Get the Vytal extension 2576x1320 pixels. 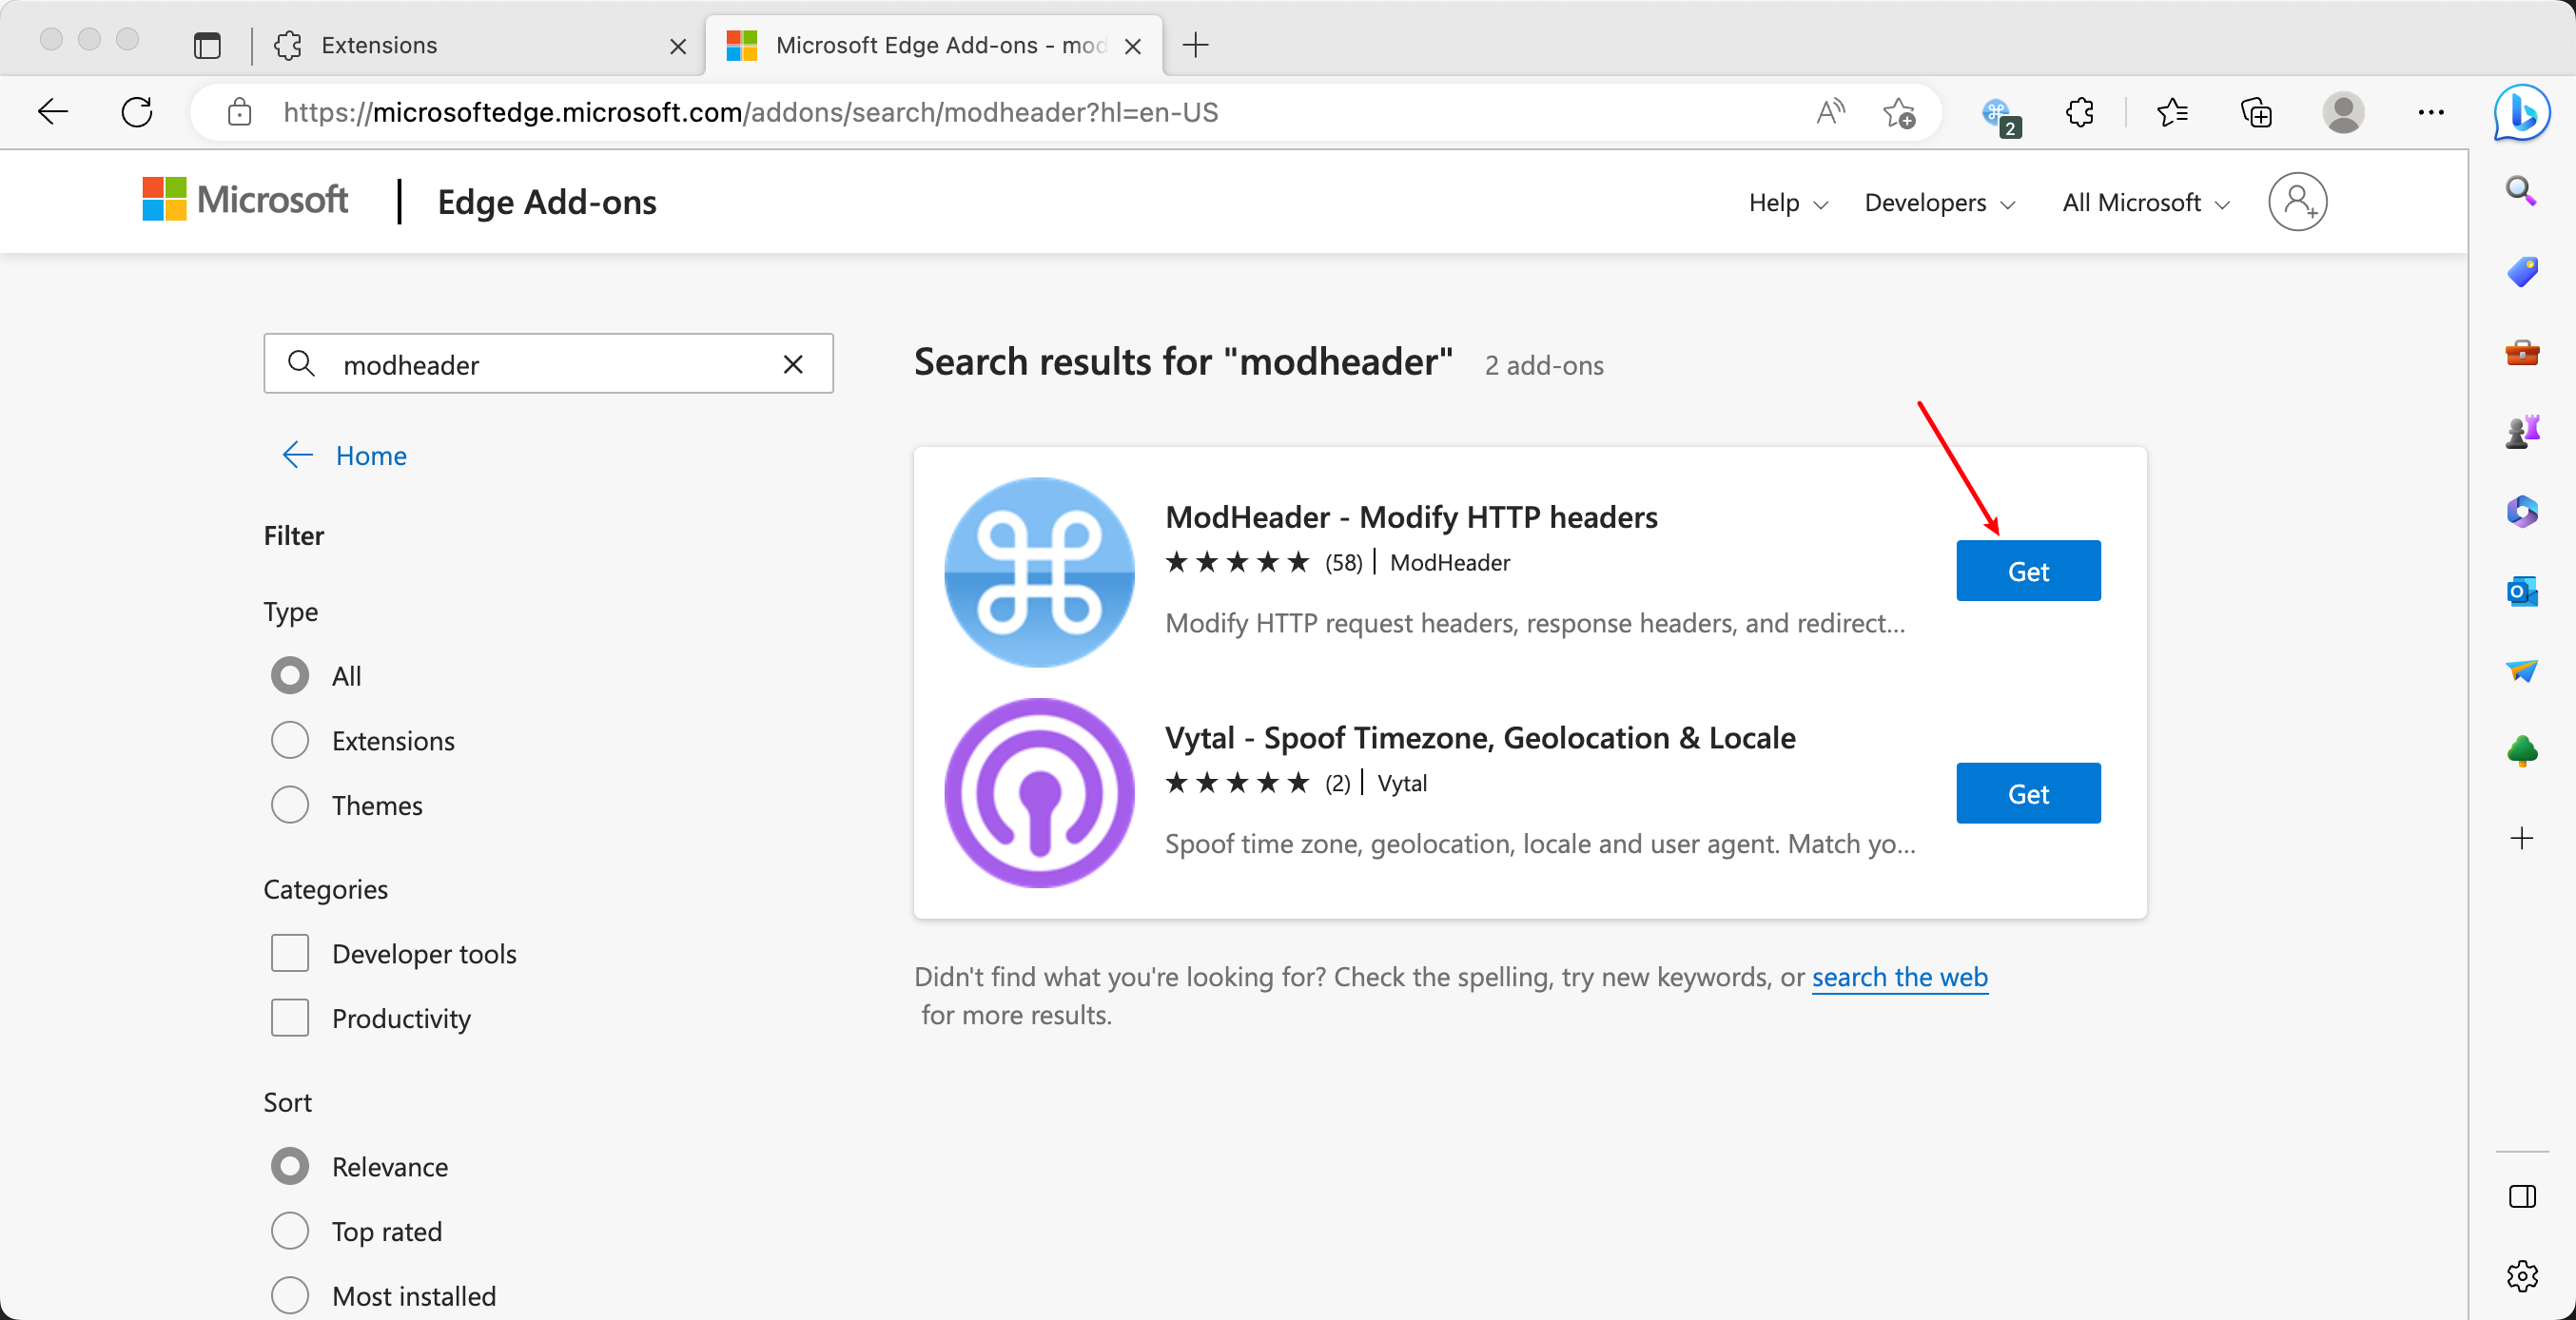pyautogui.click(x=2027, y=793)
